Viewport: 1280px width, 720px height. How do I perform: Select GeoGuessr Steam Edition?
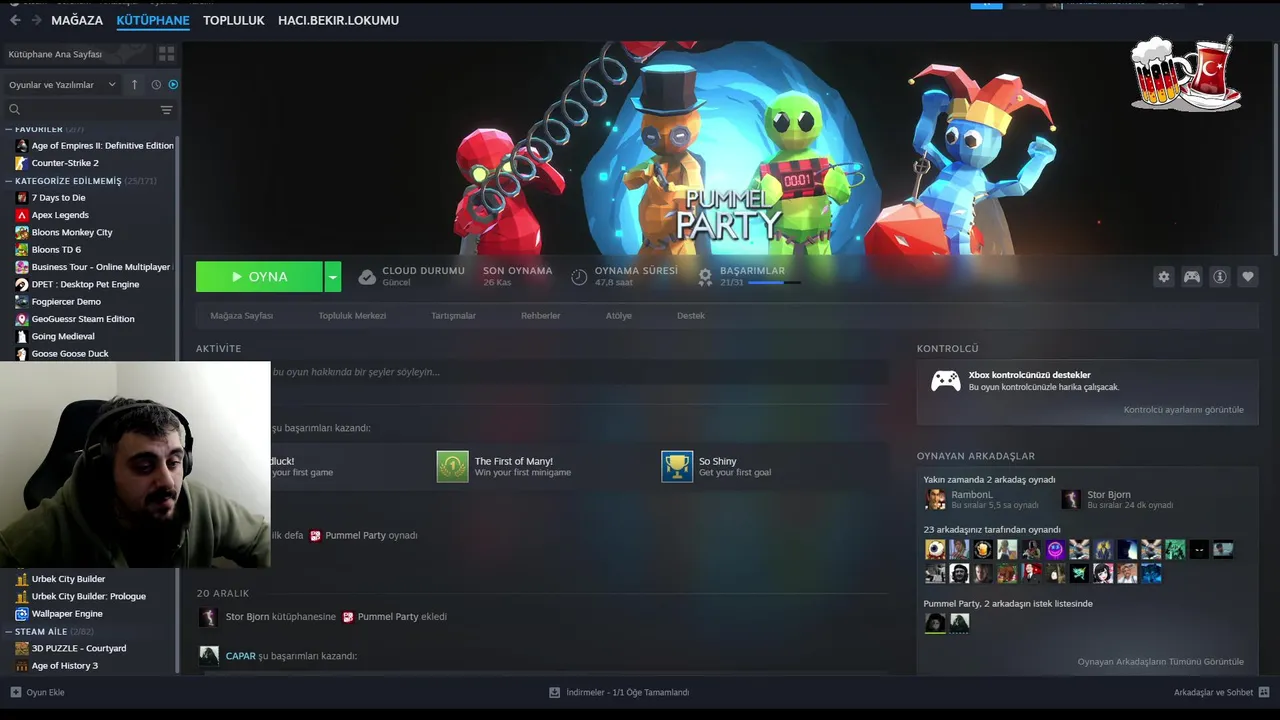(83, 319)
